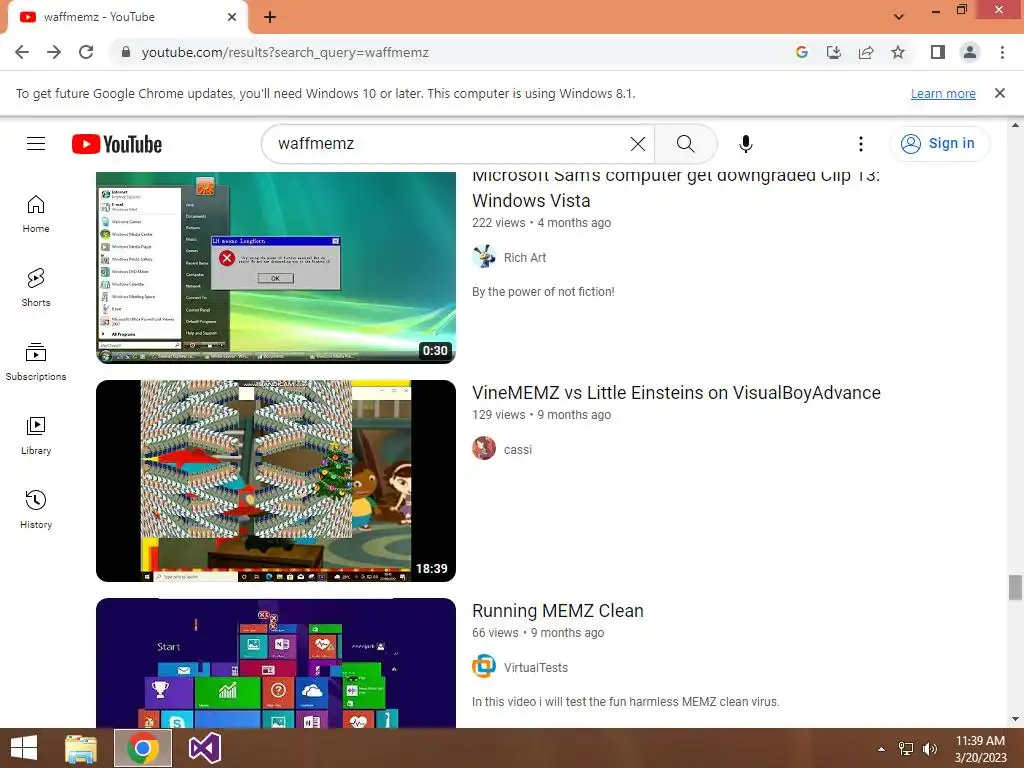Screen dimensions: 1024x768
Task: Open Visual Studio from taskbar
Action: click(205, 748)
